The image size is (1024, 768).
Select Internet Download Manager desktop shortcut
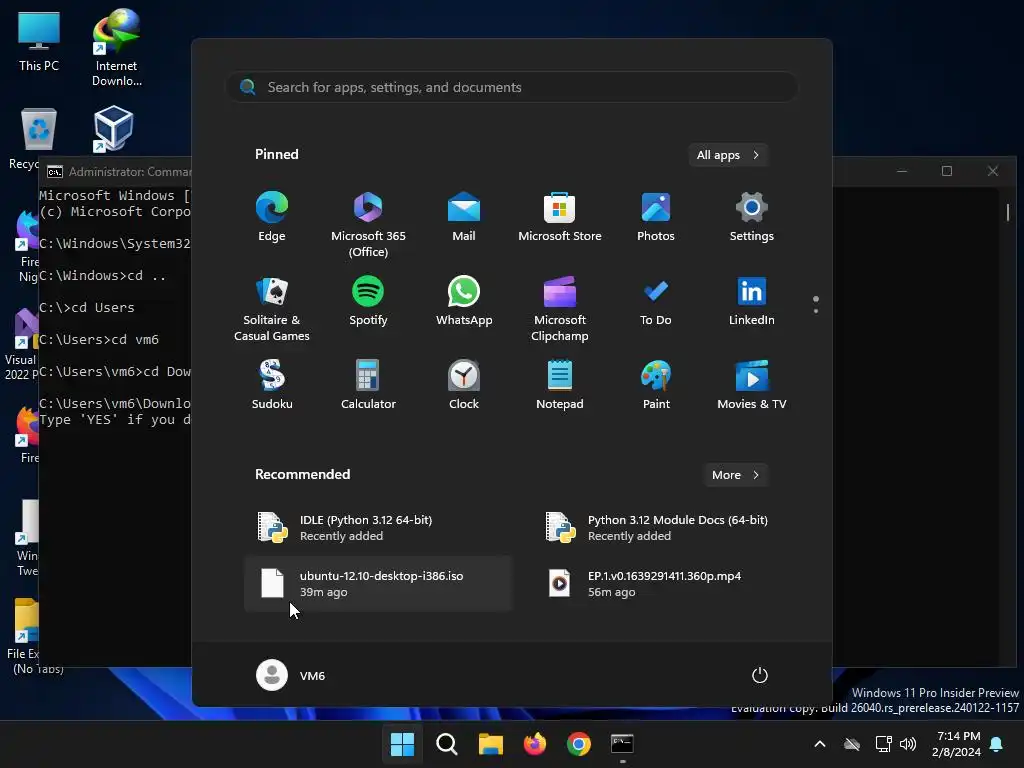point(116,48)
